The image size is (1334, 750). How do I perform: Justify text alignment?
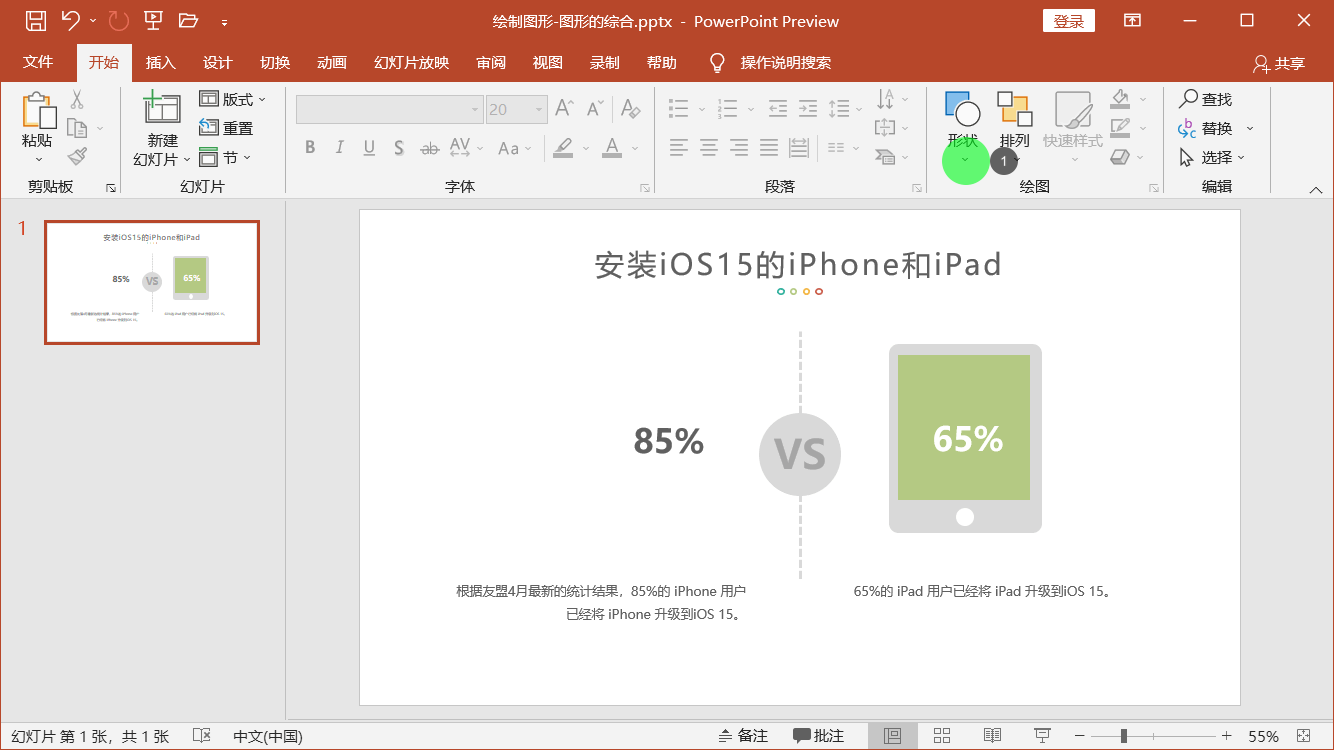(769, 148)
